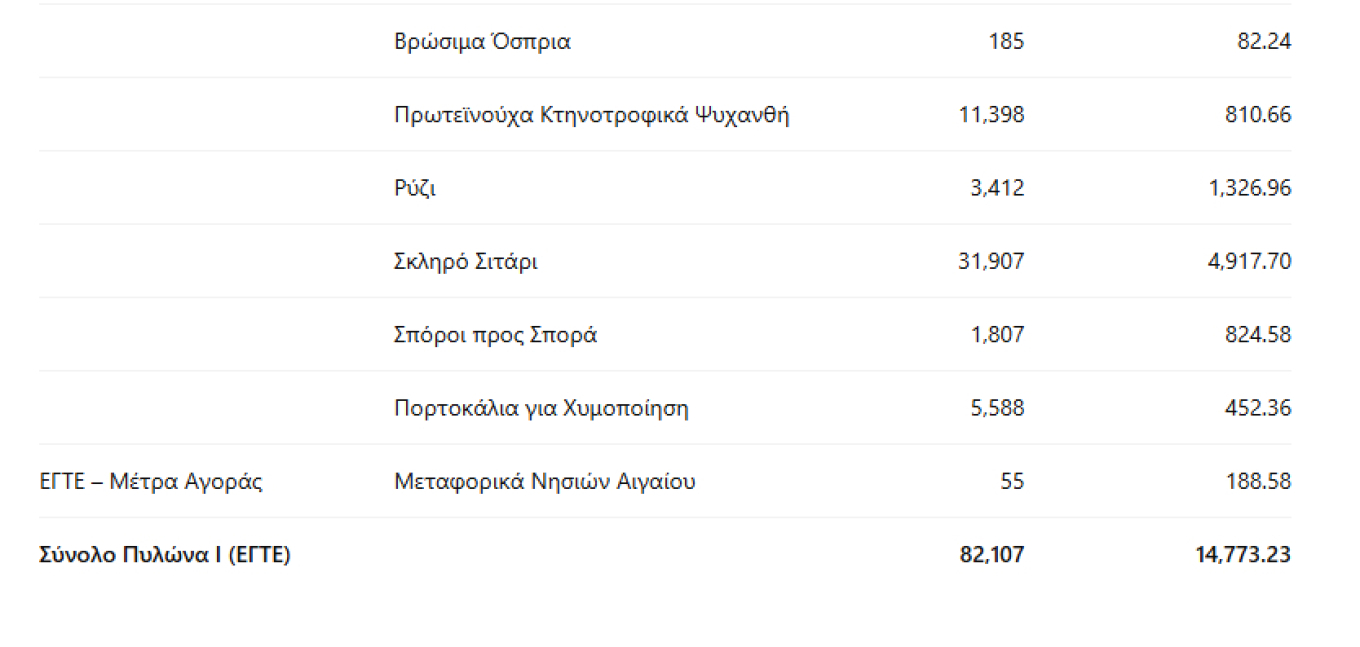Click the "ΕΓΤΕ – Μέτρα Αγοράς" category cell

pos(150,482)
